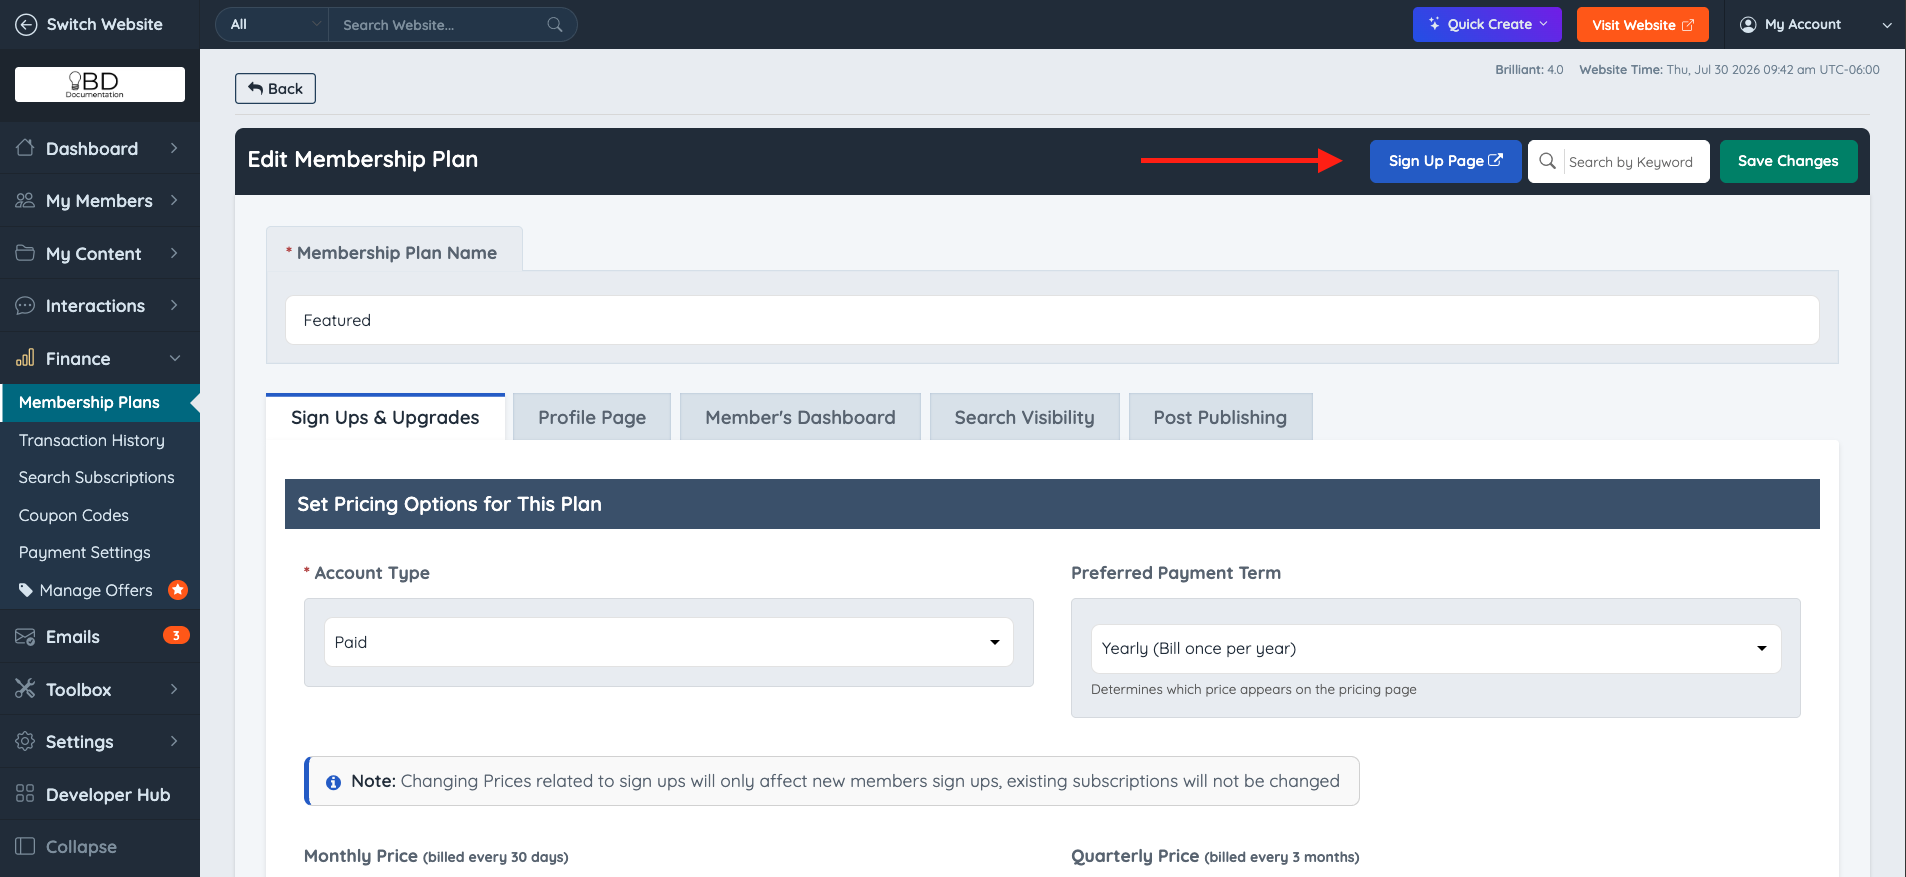Click the magnifier icon in Search by Keyword
Image resolution: width=1906 pixels, height=877 pixels.
tap(1547, 161)
